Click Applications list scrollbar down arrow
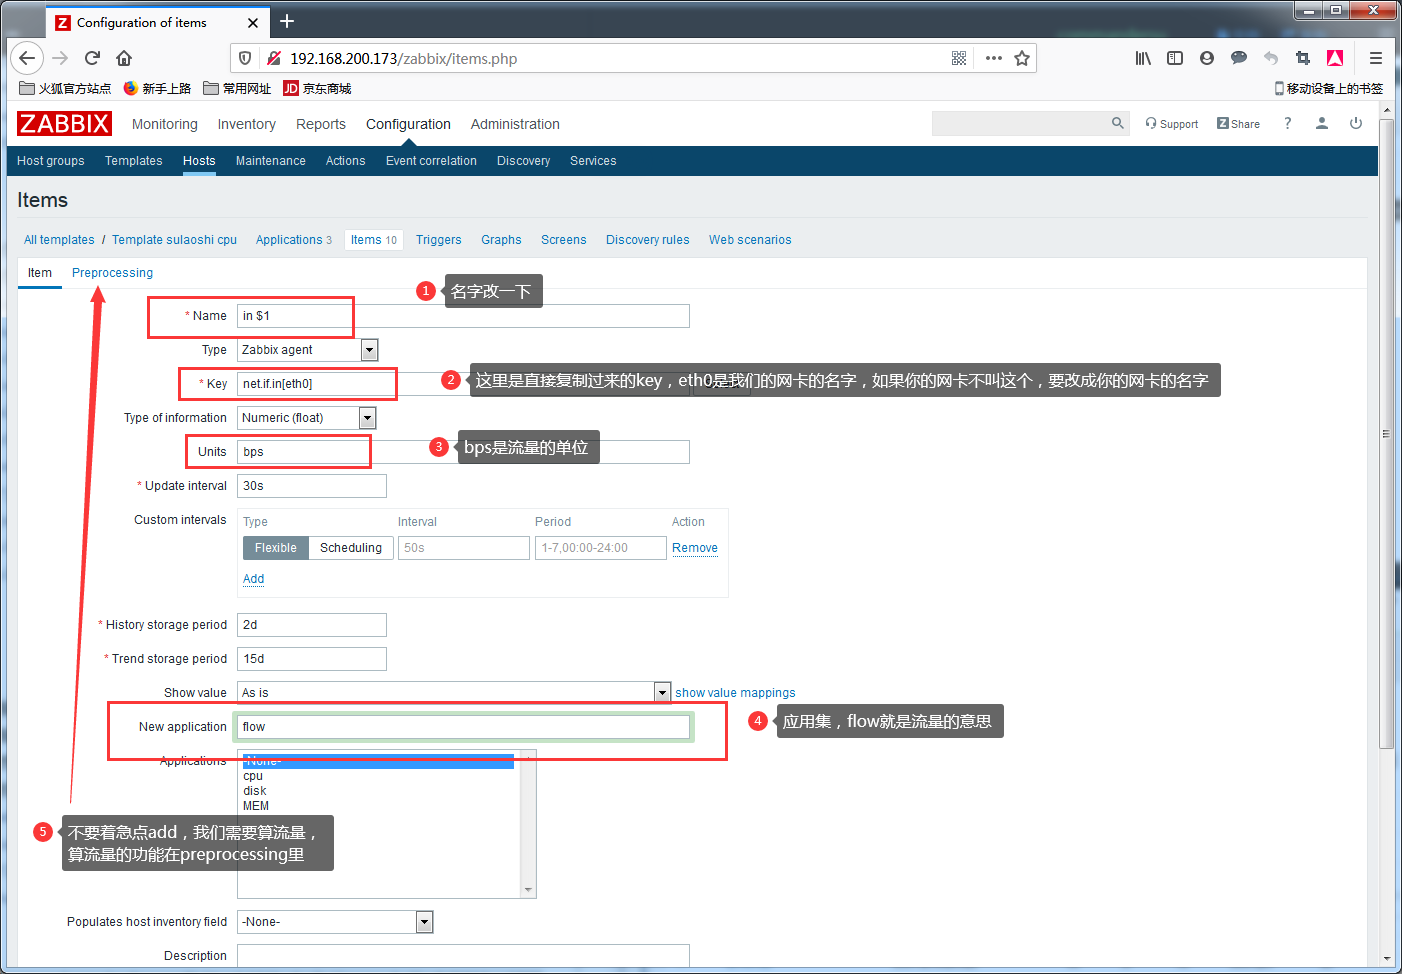Image resolution: width=1402 pixels, height=974 pixels. tap(528, 890)
